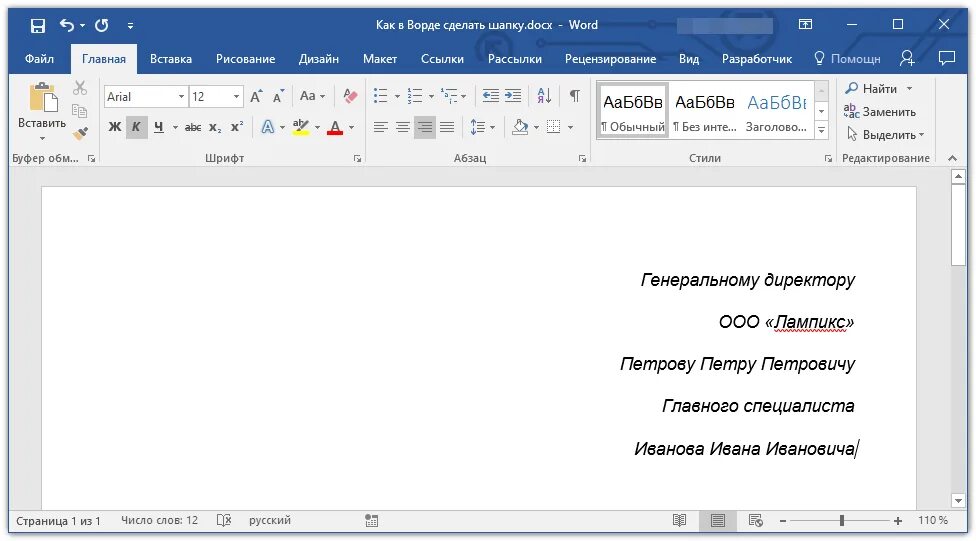This screenshot has height=541, width=976.
Task: Align text to the right
Action: (x=425, y=127)
